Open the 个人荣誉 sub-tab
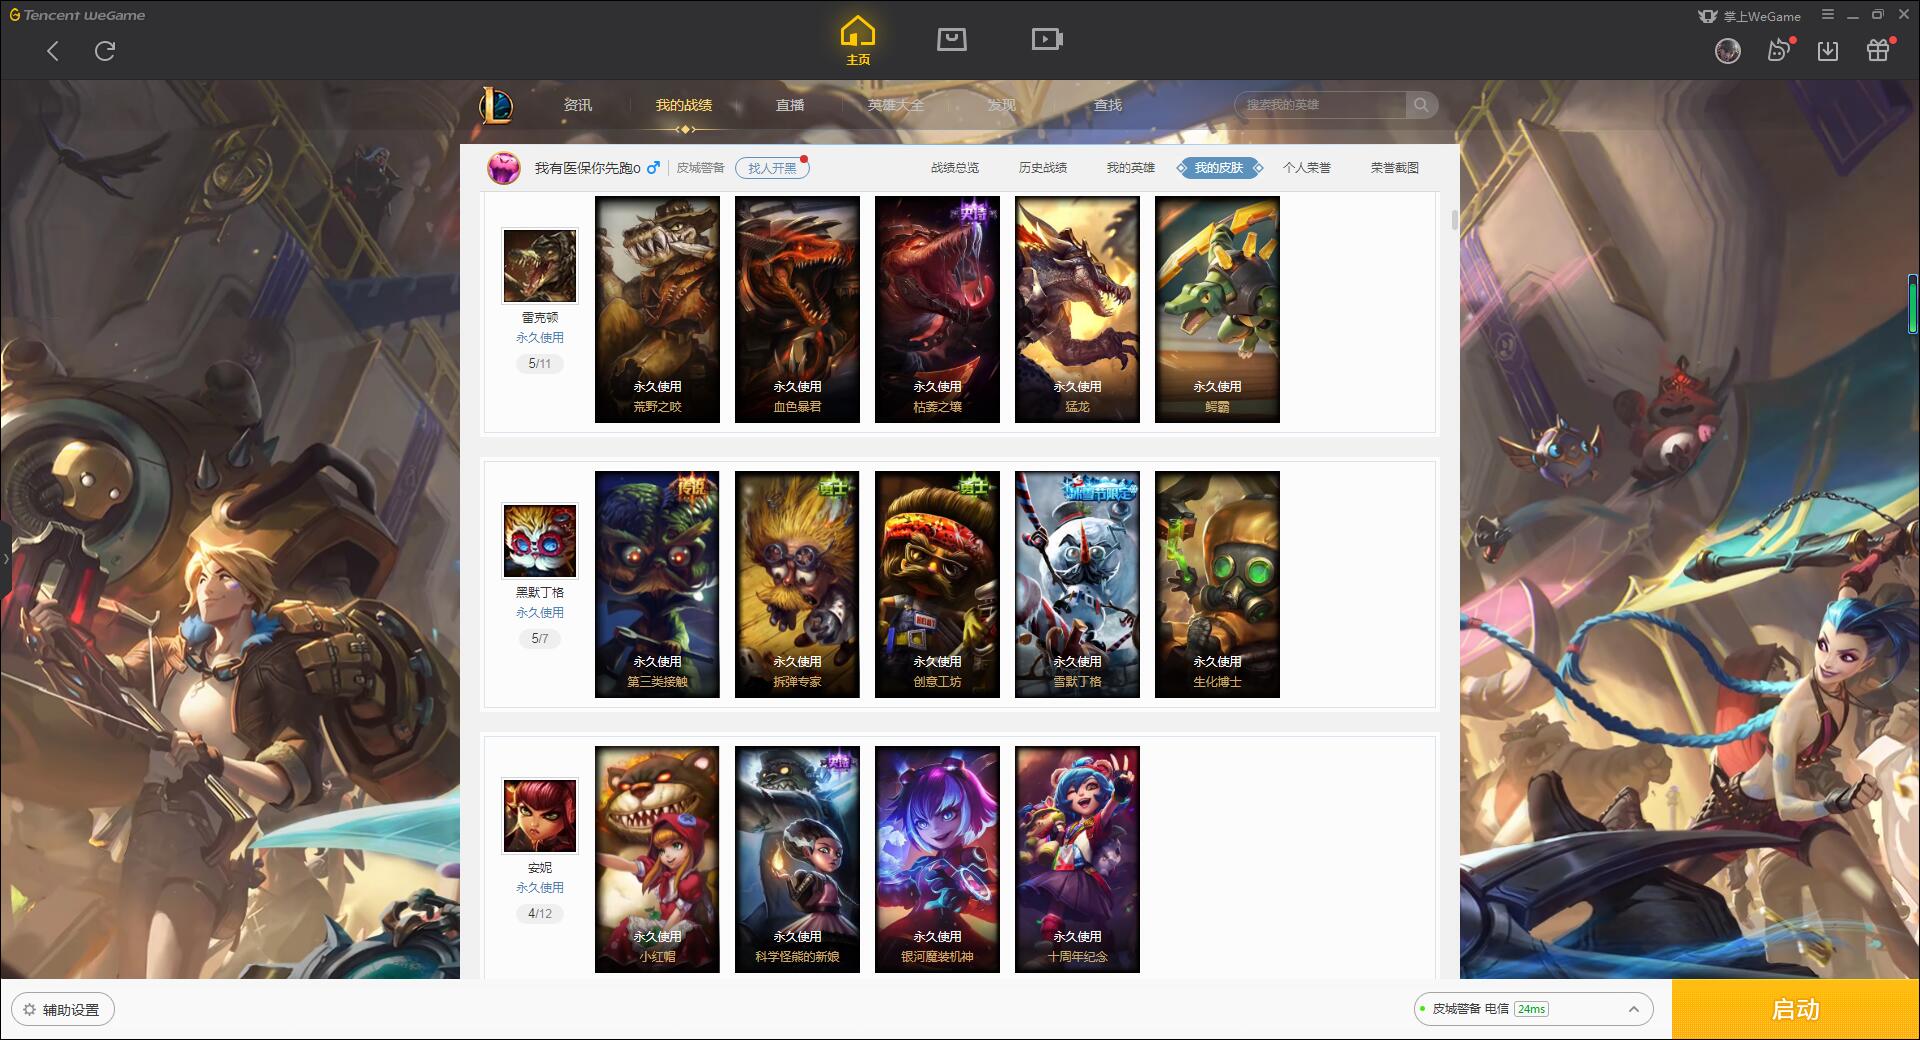This screenshot has height=1040, width=1920. coord(1307,168)
